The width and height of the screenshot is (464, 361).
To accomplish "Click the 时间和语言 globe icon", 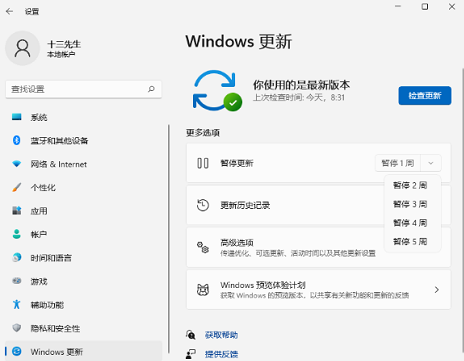I will pos(17,257).
